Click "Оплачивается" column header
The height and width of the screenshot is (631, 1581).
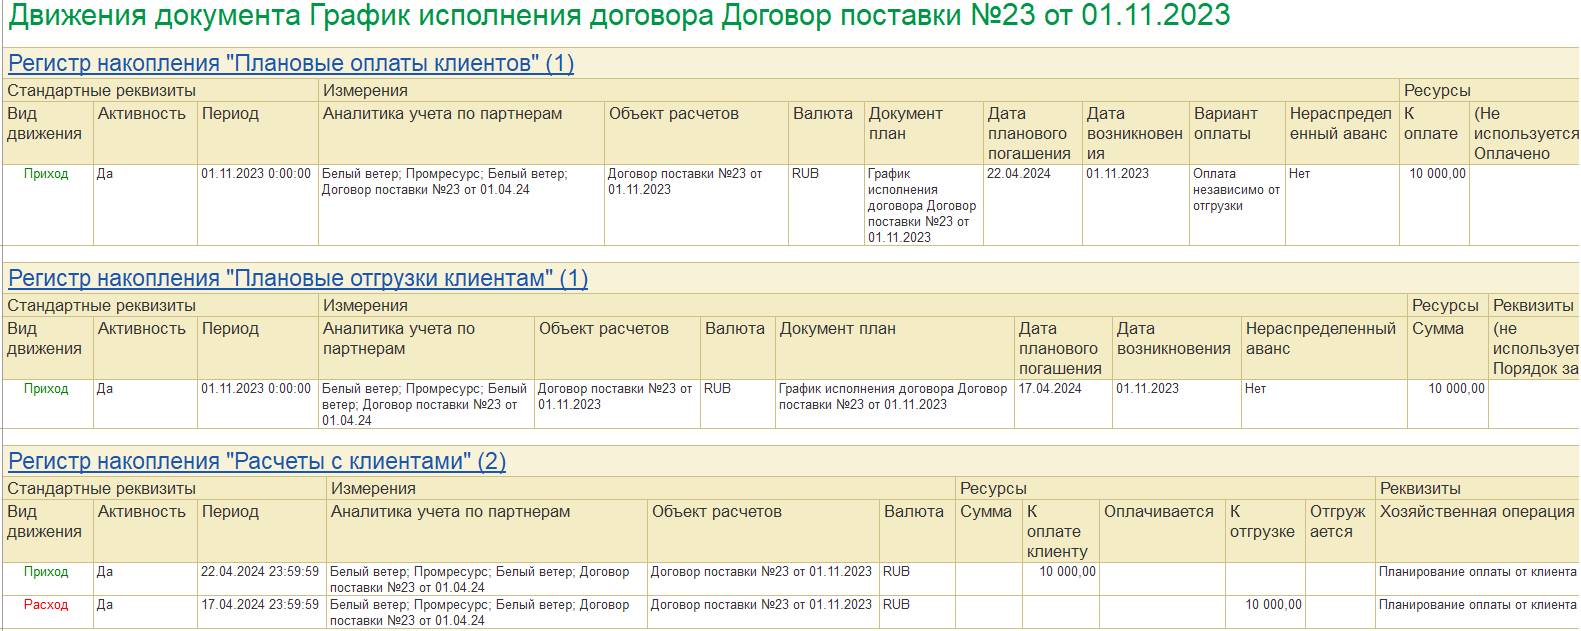point(1162,532)
